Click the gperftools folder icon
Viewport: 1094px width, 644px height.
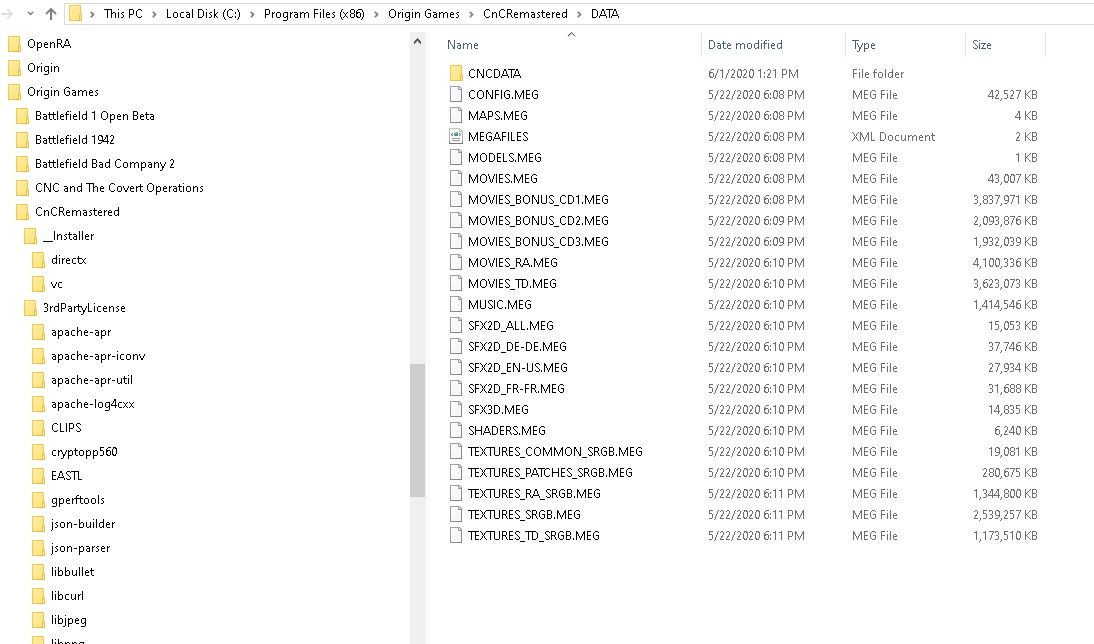click(x=38, y=500)
